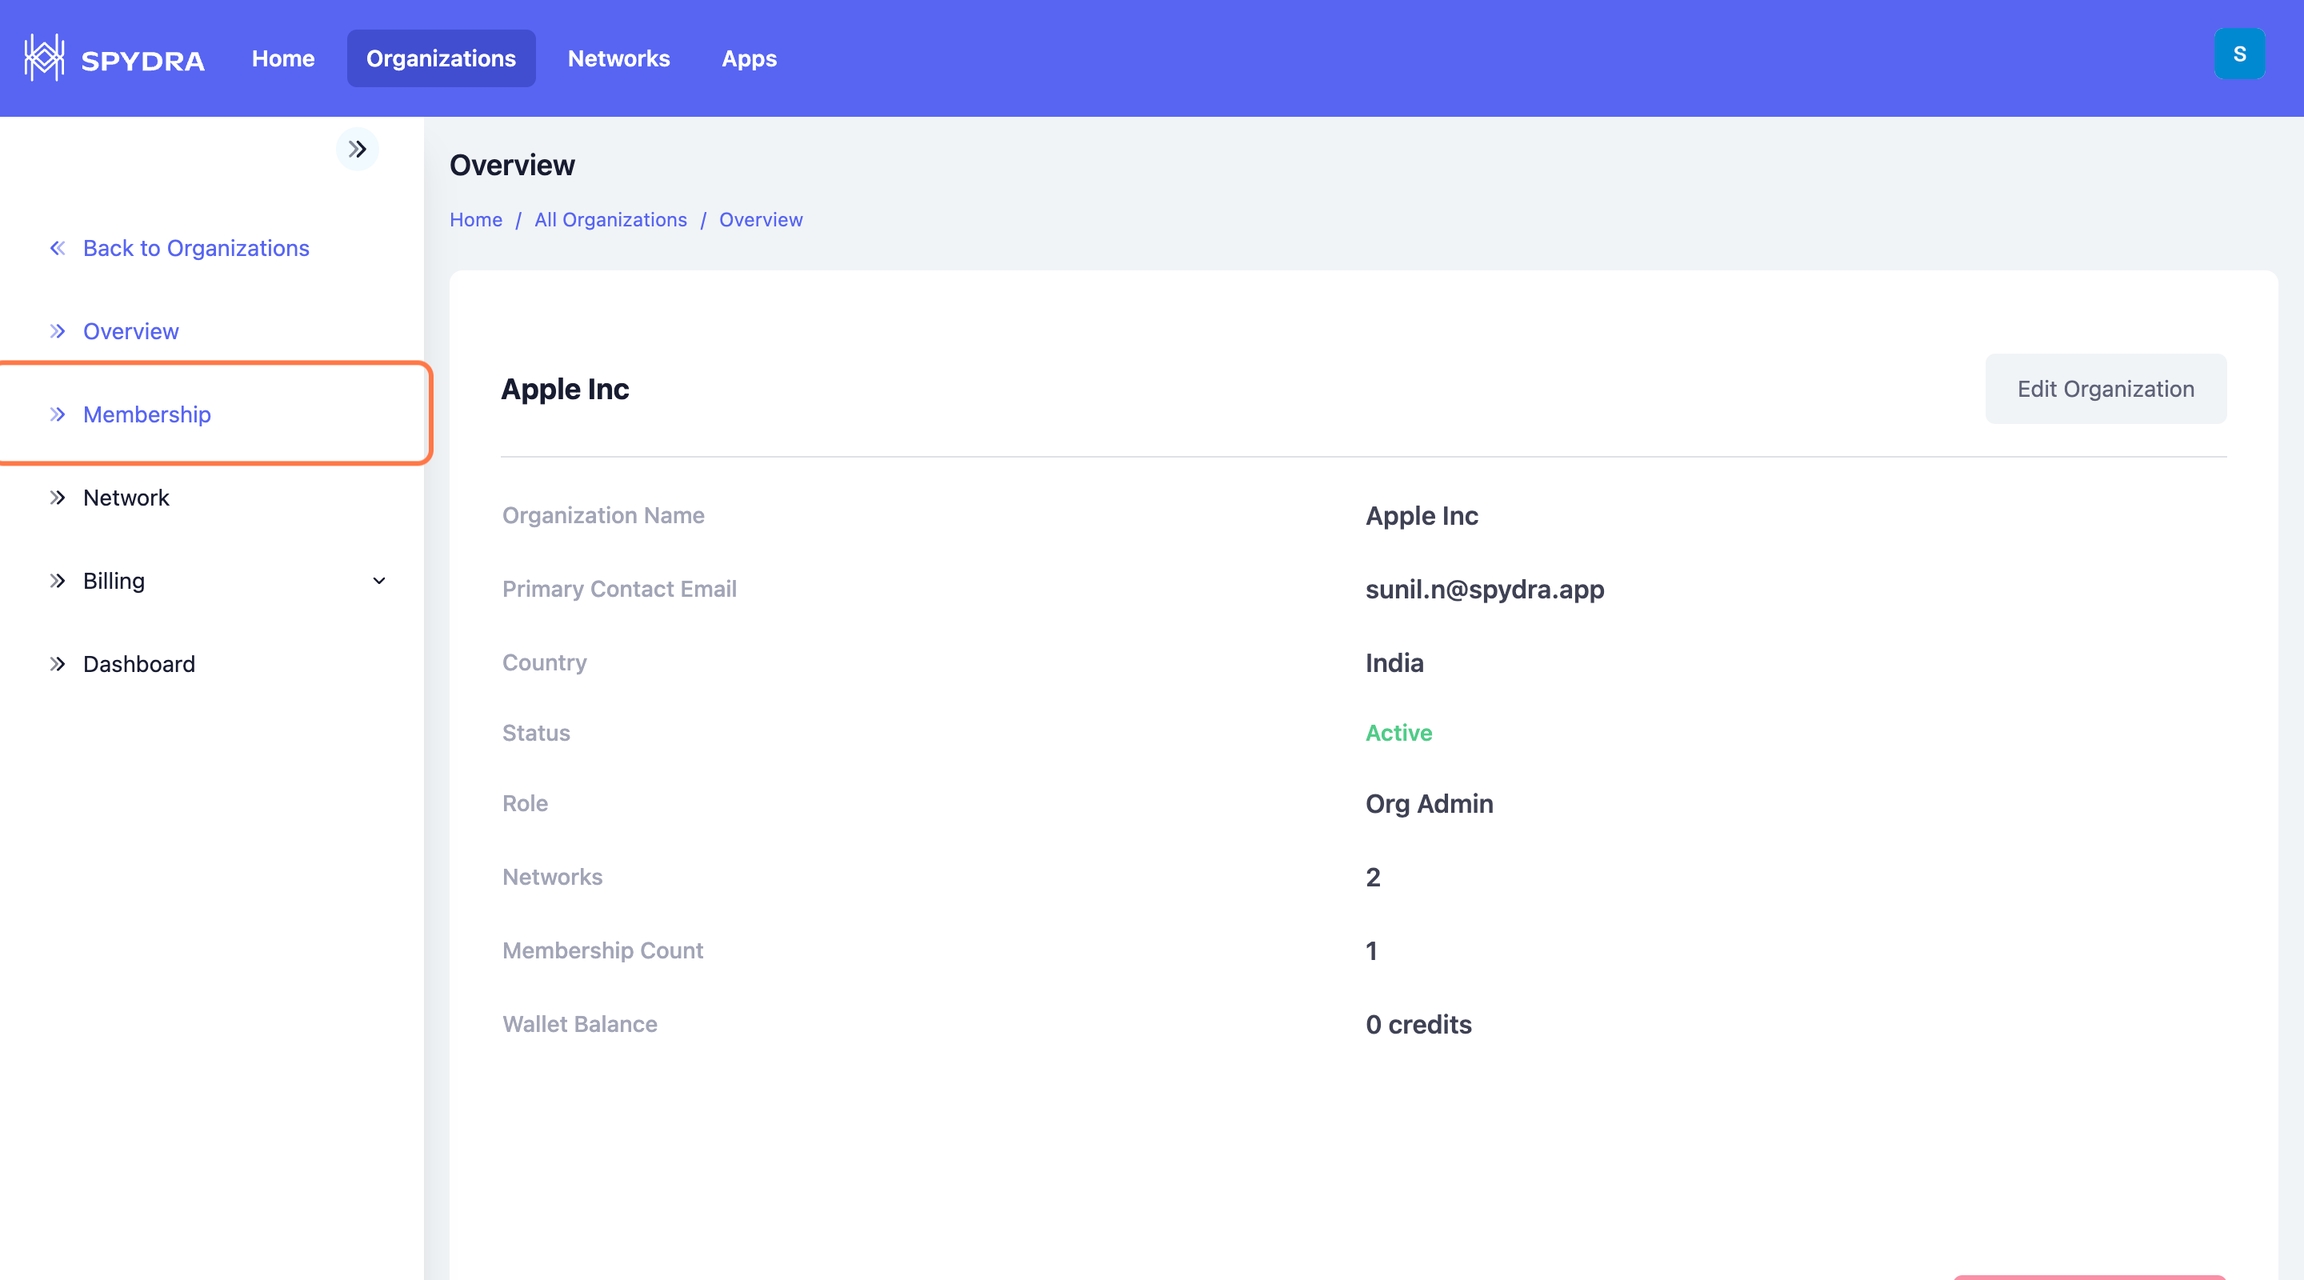Click chevron icon next to Dashboard
Screen dimensions: 2304x1280
pos(58,664)
